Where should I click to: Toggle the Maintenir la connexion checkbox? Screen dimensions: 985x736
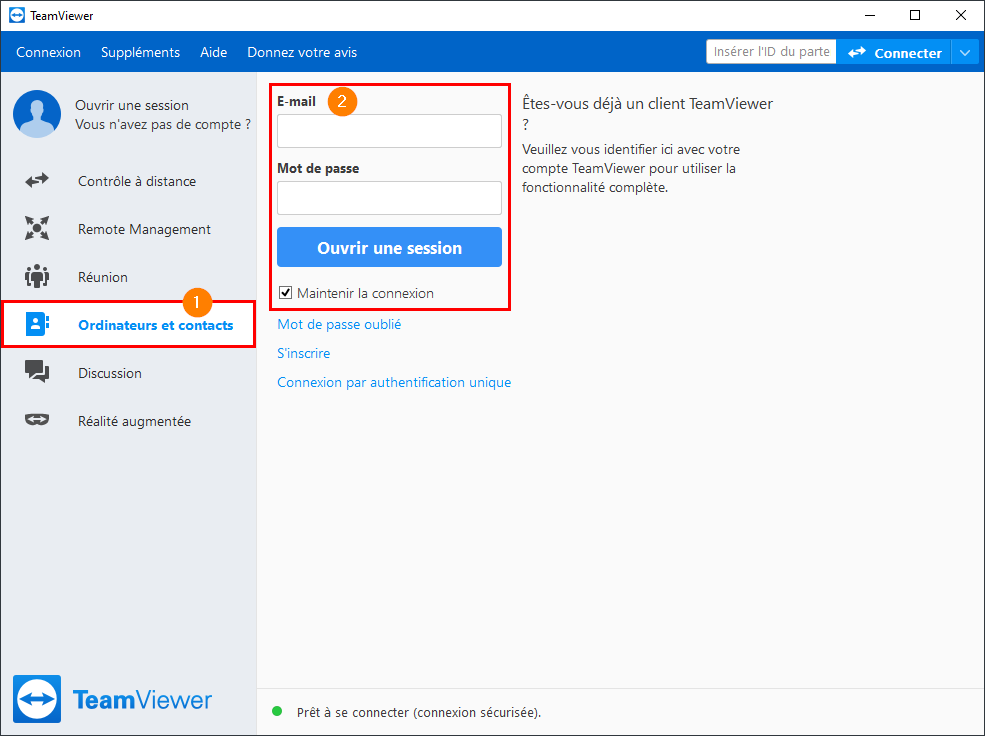(x=285, y=293)
